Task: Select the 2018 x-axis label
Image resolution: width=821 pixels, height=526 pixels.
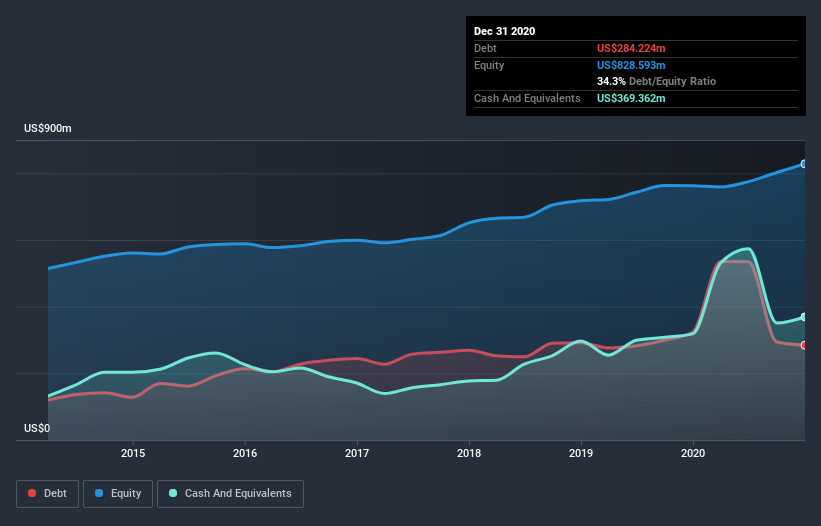Action: pyautogui.click(x=469, y=453)
